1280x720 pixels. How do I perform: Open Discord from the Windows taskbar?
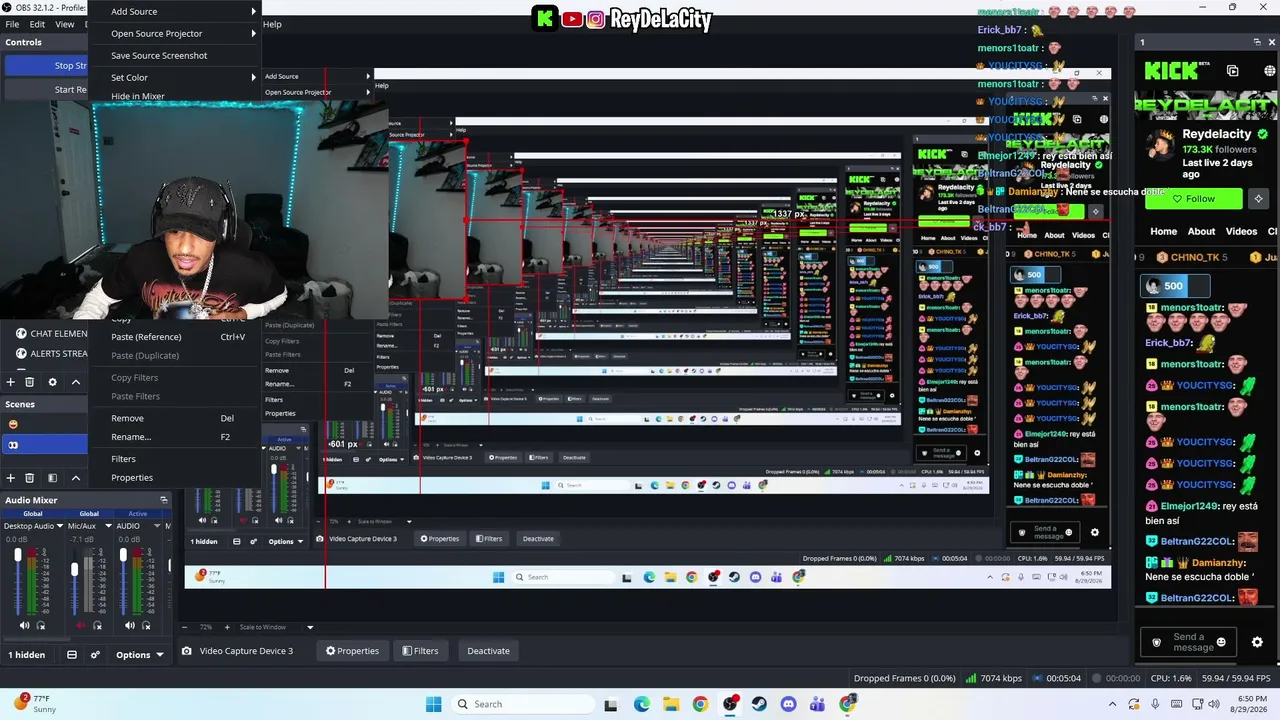pos(790,704)
